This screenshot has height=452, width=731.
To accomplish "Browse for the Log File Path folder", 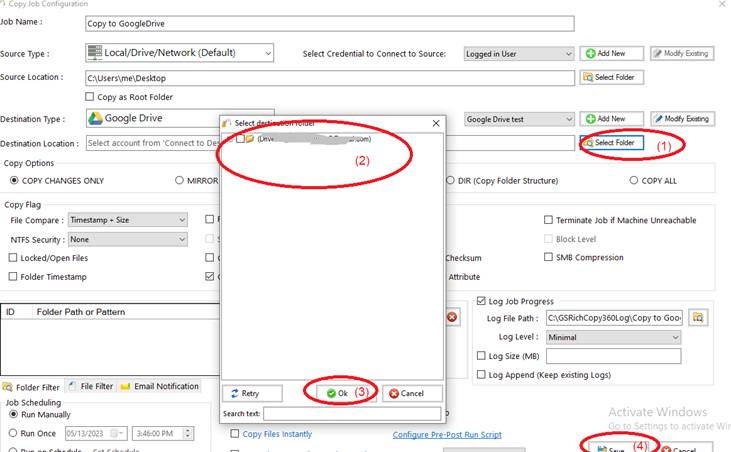I will click(x=699, y=317).
